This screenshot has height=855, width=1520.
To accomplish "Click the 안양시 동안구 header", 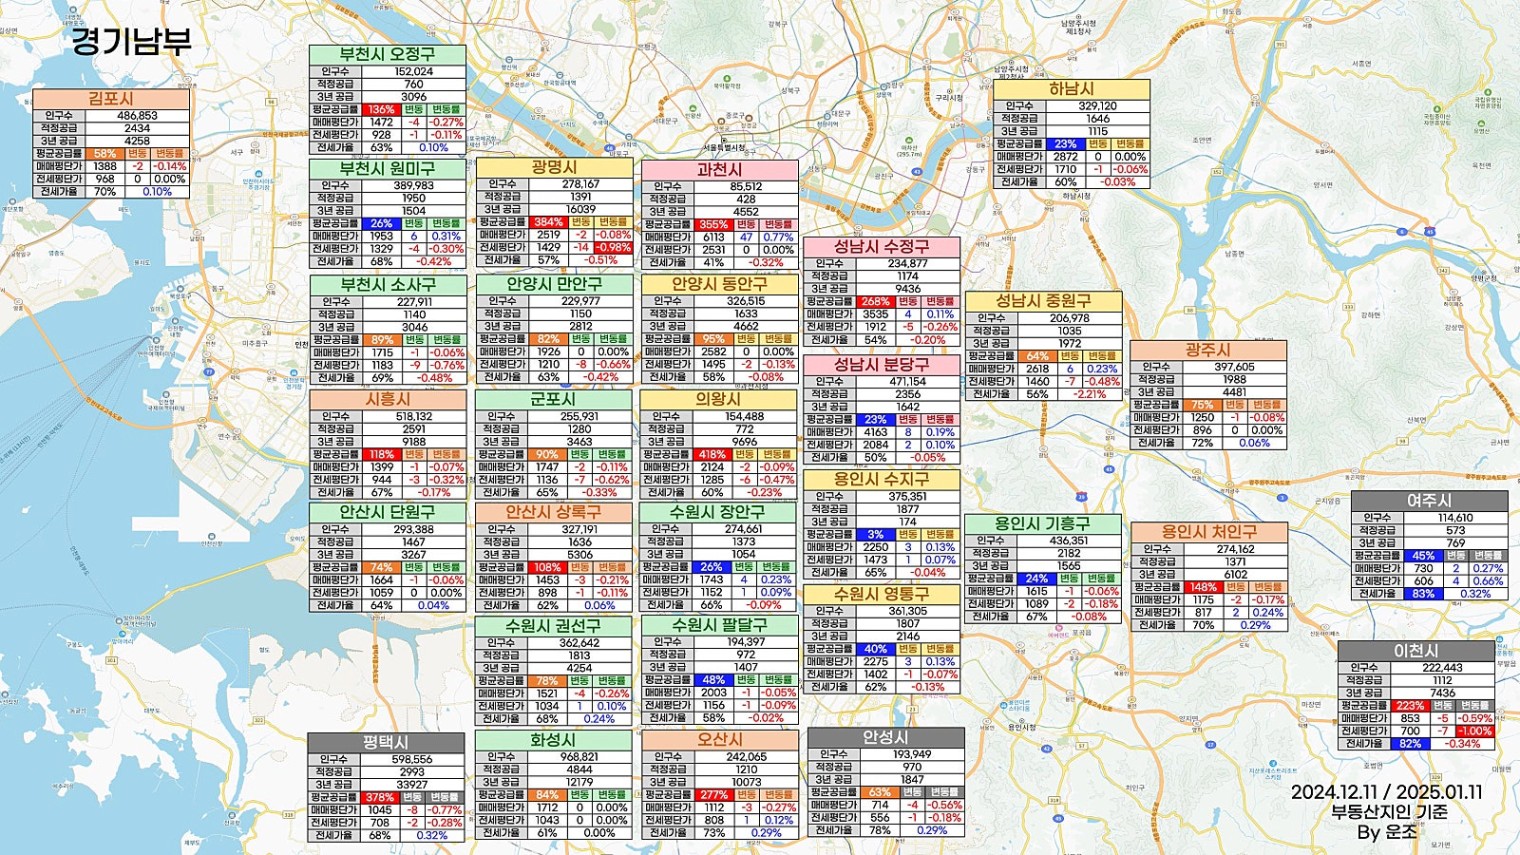I will [x=720, y=284].
